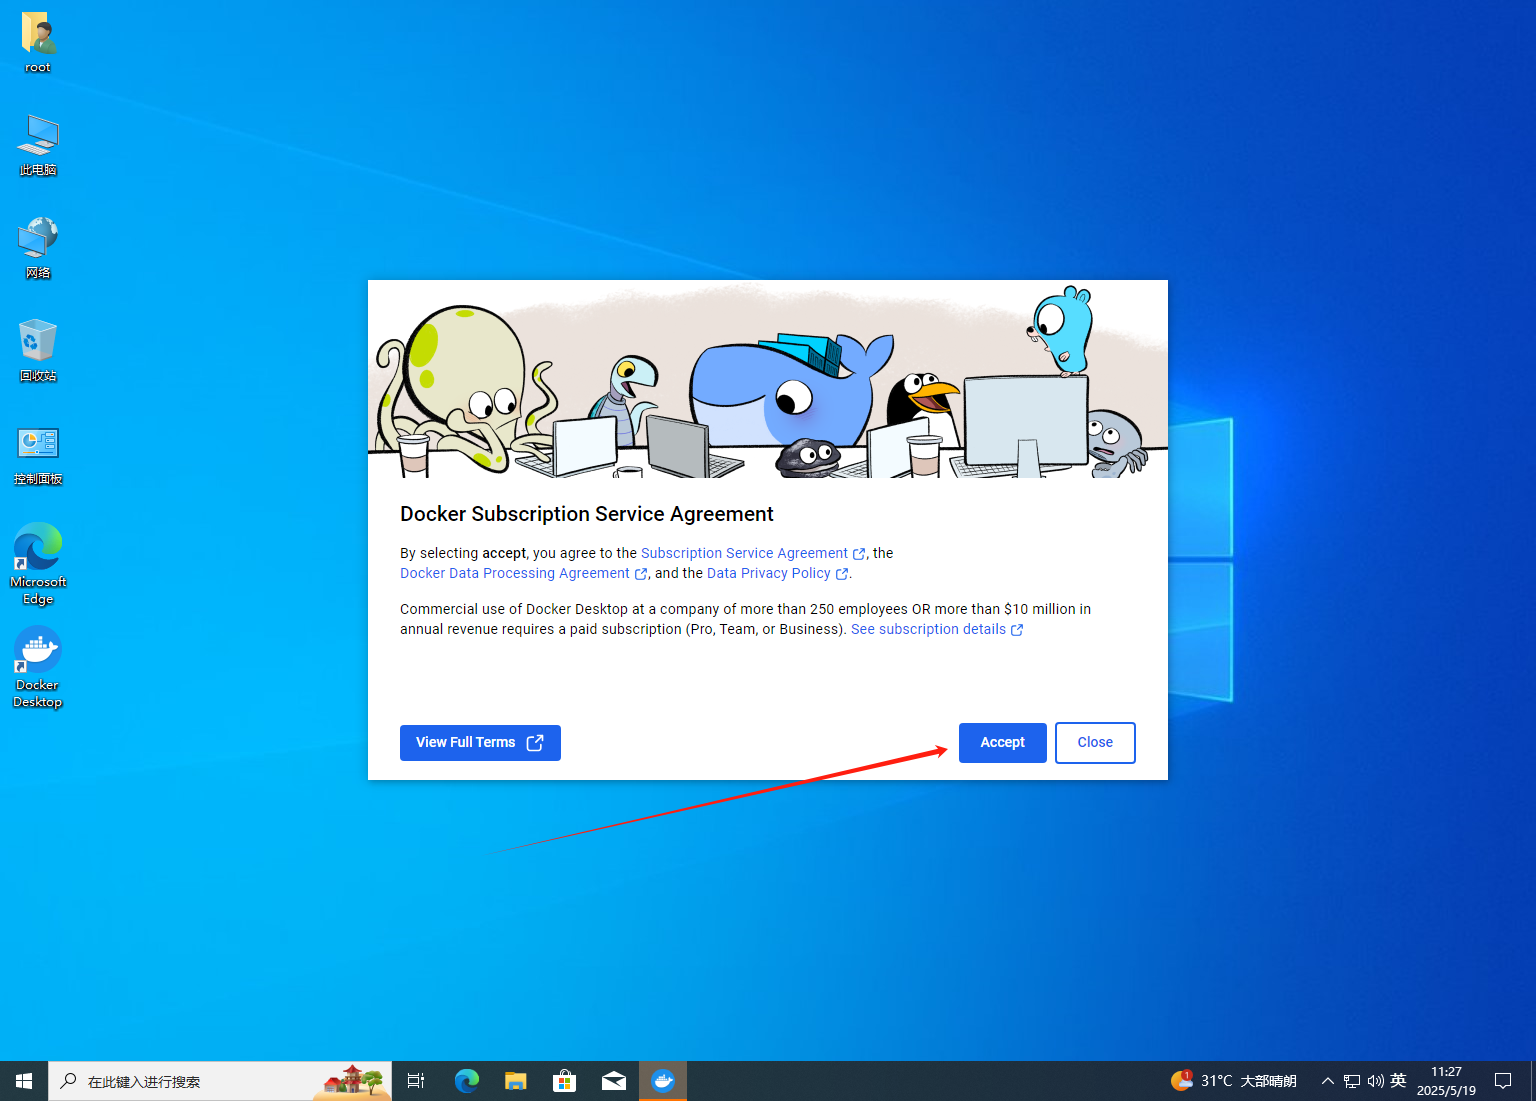Click the Show desktop strip in the taskbar

click(x=1532, y=1081)
